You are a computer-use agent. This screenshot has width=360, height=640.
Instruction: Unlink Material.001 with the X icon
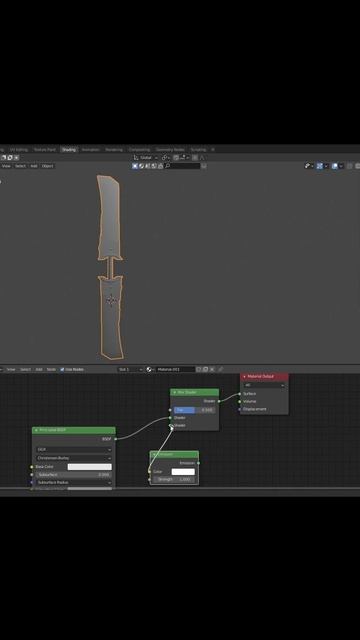(x=212, y=369)
